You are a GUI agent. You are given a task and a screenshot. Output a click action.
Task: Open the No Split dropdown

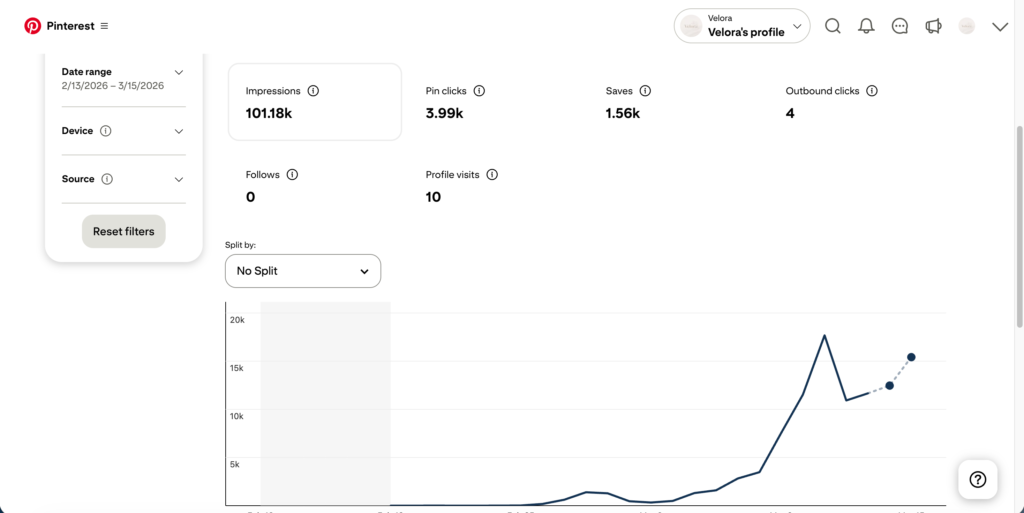tap(303, 271)
